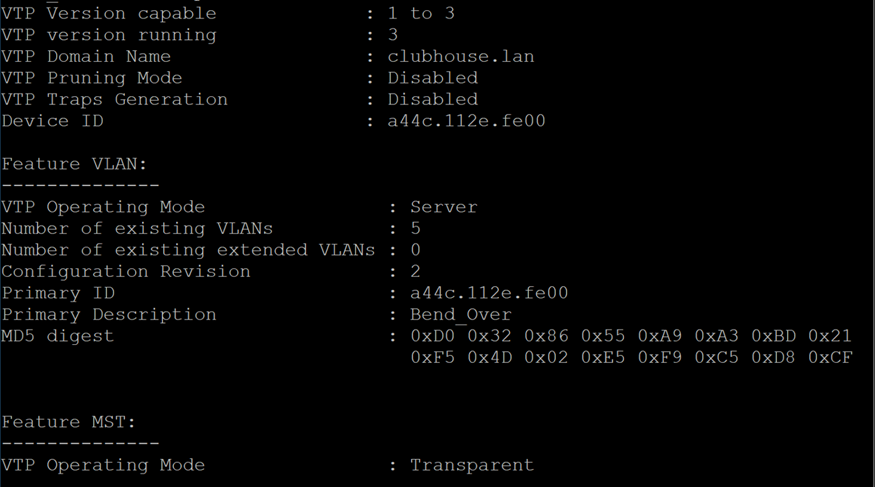Viewport: 875px width, 487px height.
Task: Click the Server operating mode value
Action: 444,207
